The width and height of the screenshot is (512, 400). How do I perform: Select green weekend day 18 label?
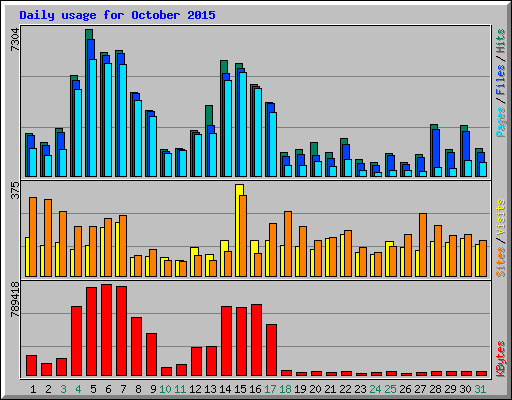(285, 389)
